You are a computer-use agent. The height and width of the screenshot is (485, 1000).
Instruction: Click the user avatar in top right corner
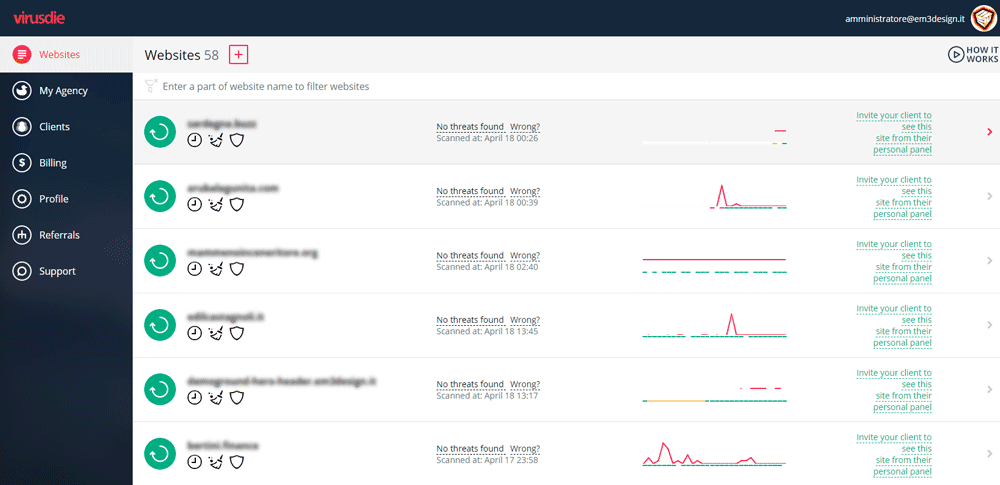(983, 18)
